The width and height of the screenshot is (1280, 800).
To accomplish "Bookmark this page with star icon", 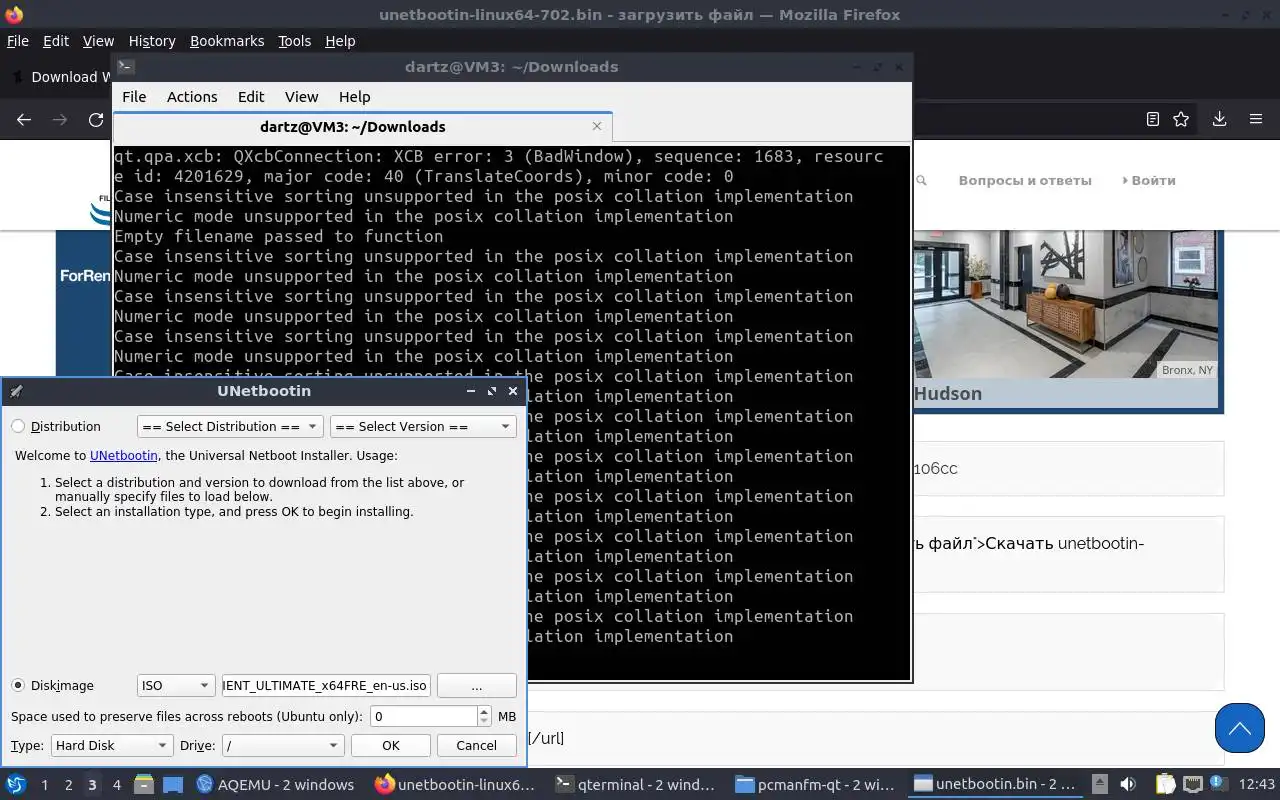I will click(1181, 119).
